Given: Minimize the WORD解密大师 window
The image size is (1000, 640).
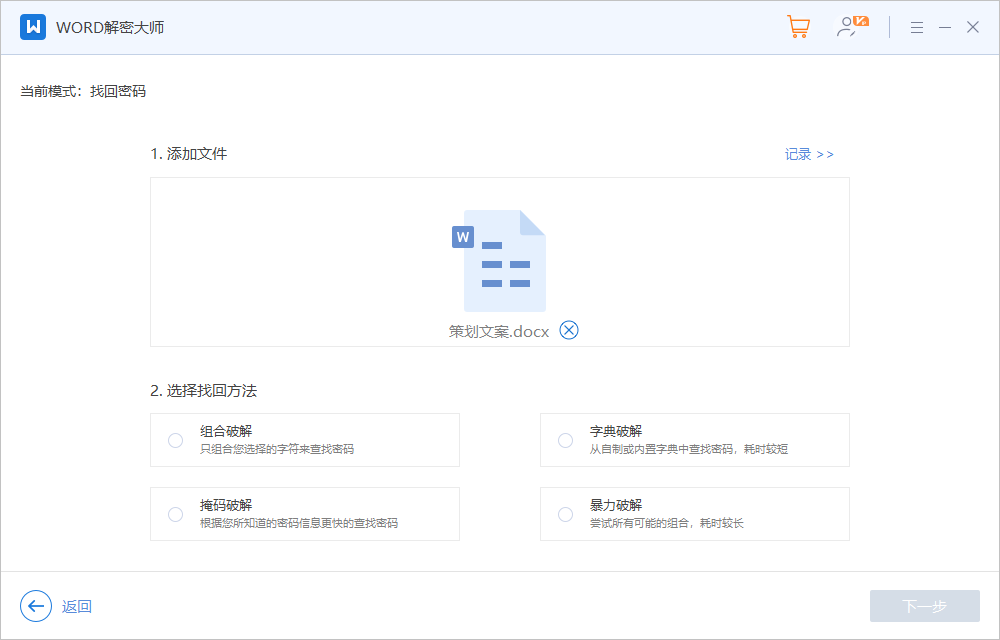Looking at the screenshot, I should click(x=944, y=28).
